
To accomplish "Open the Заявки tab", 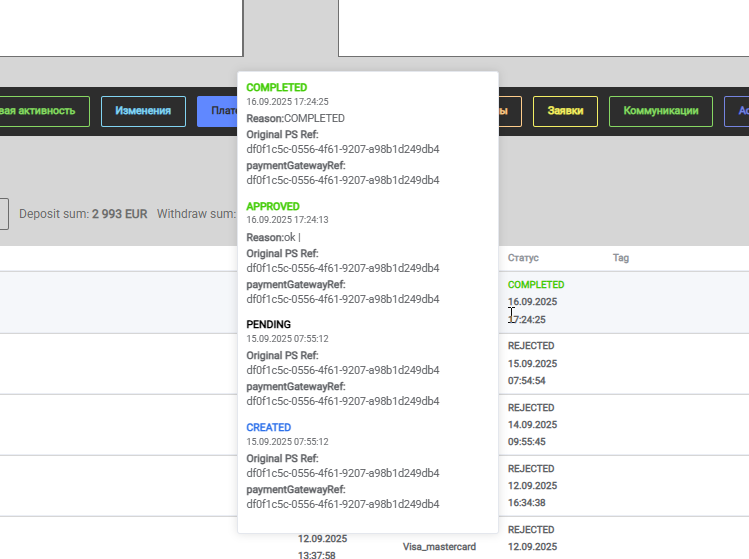I will click(x=565, y=111).
